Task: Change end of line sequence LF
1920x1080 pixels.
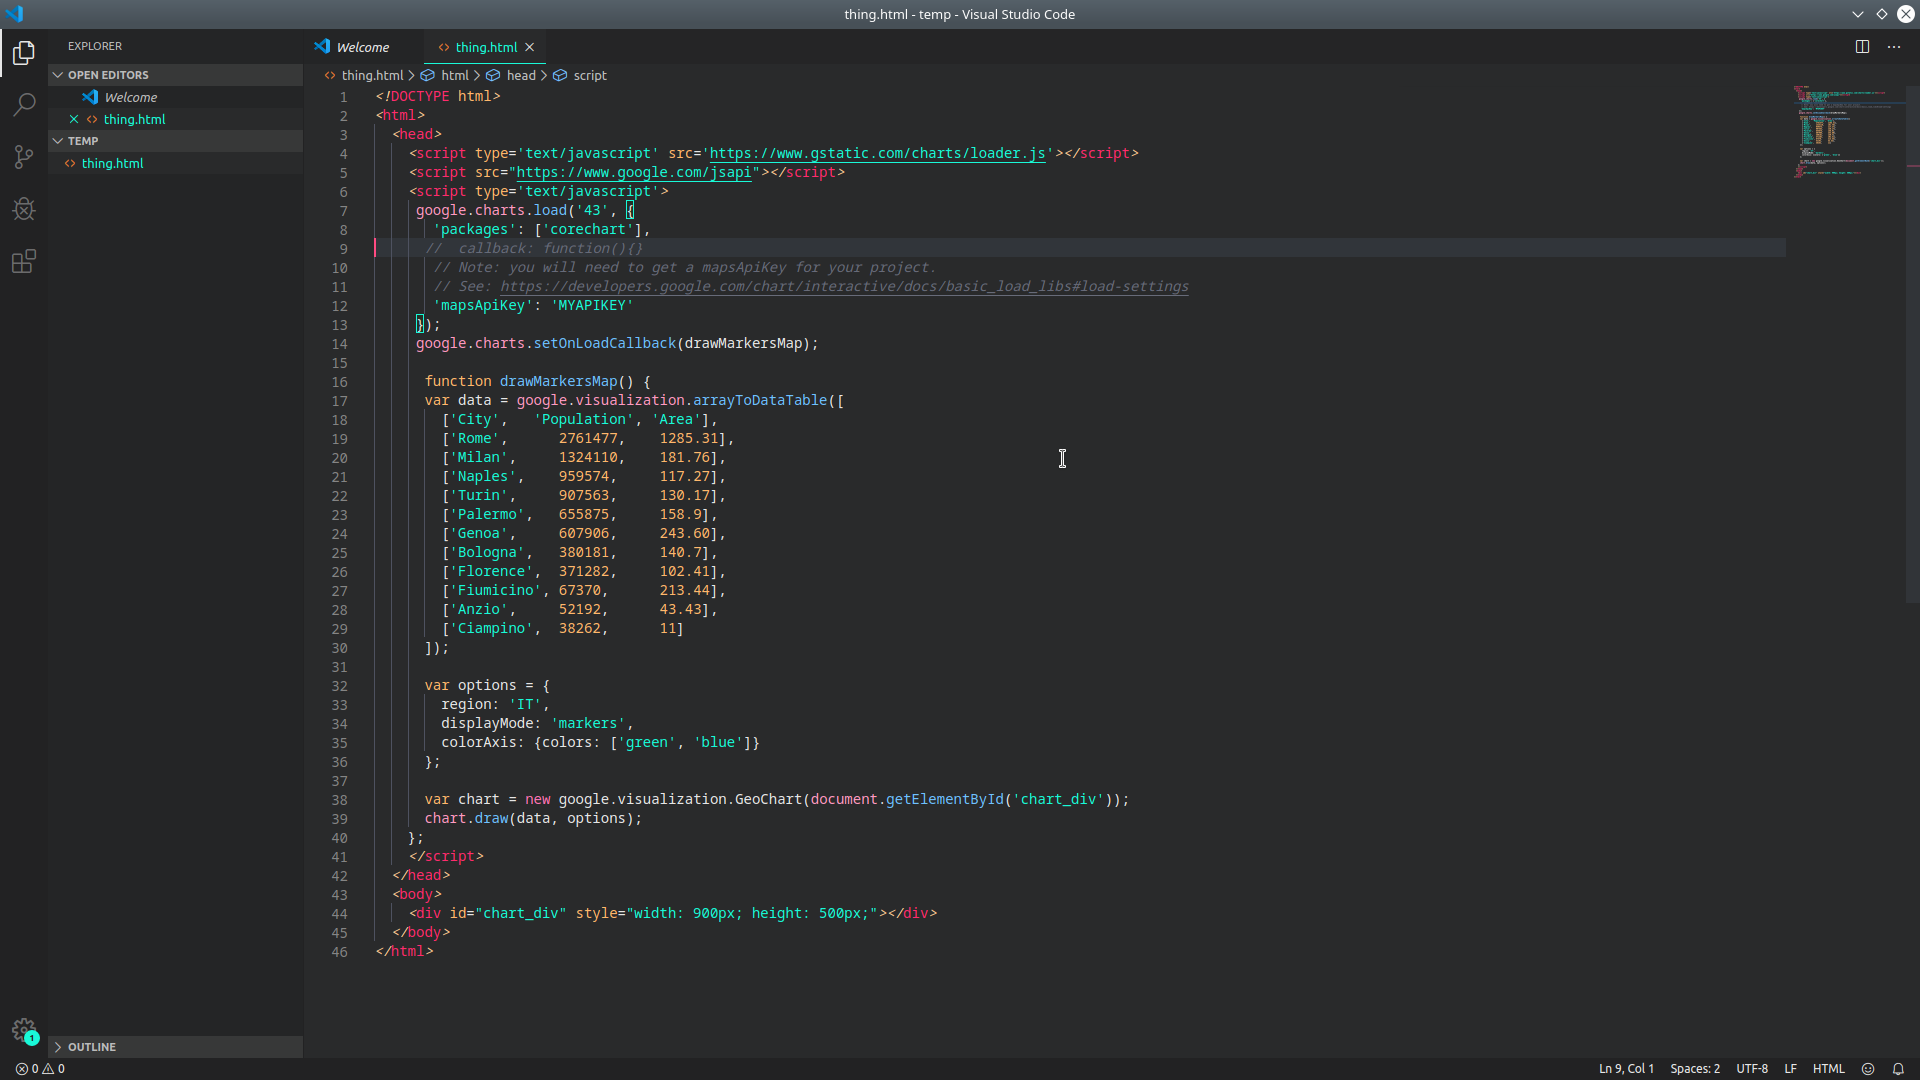Action: click(1791, 1069)
